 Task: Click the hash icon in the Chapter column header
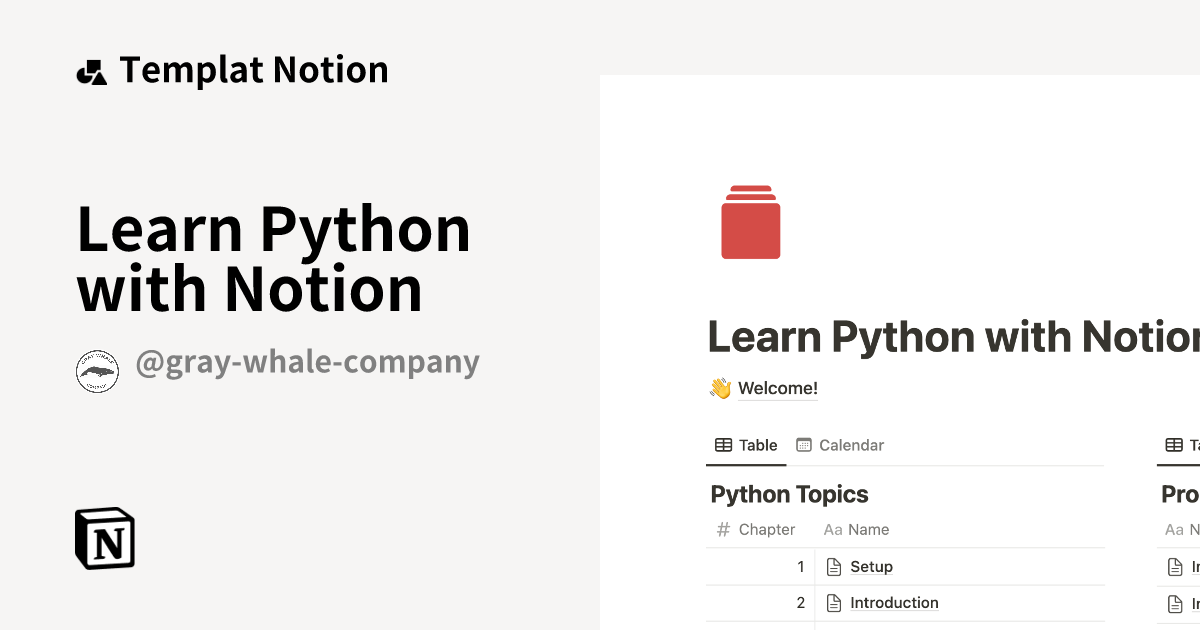(722, 529)
